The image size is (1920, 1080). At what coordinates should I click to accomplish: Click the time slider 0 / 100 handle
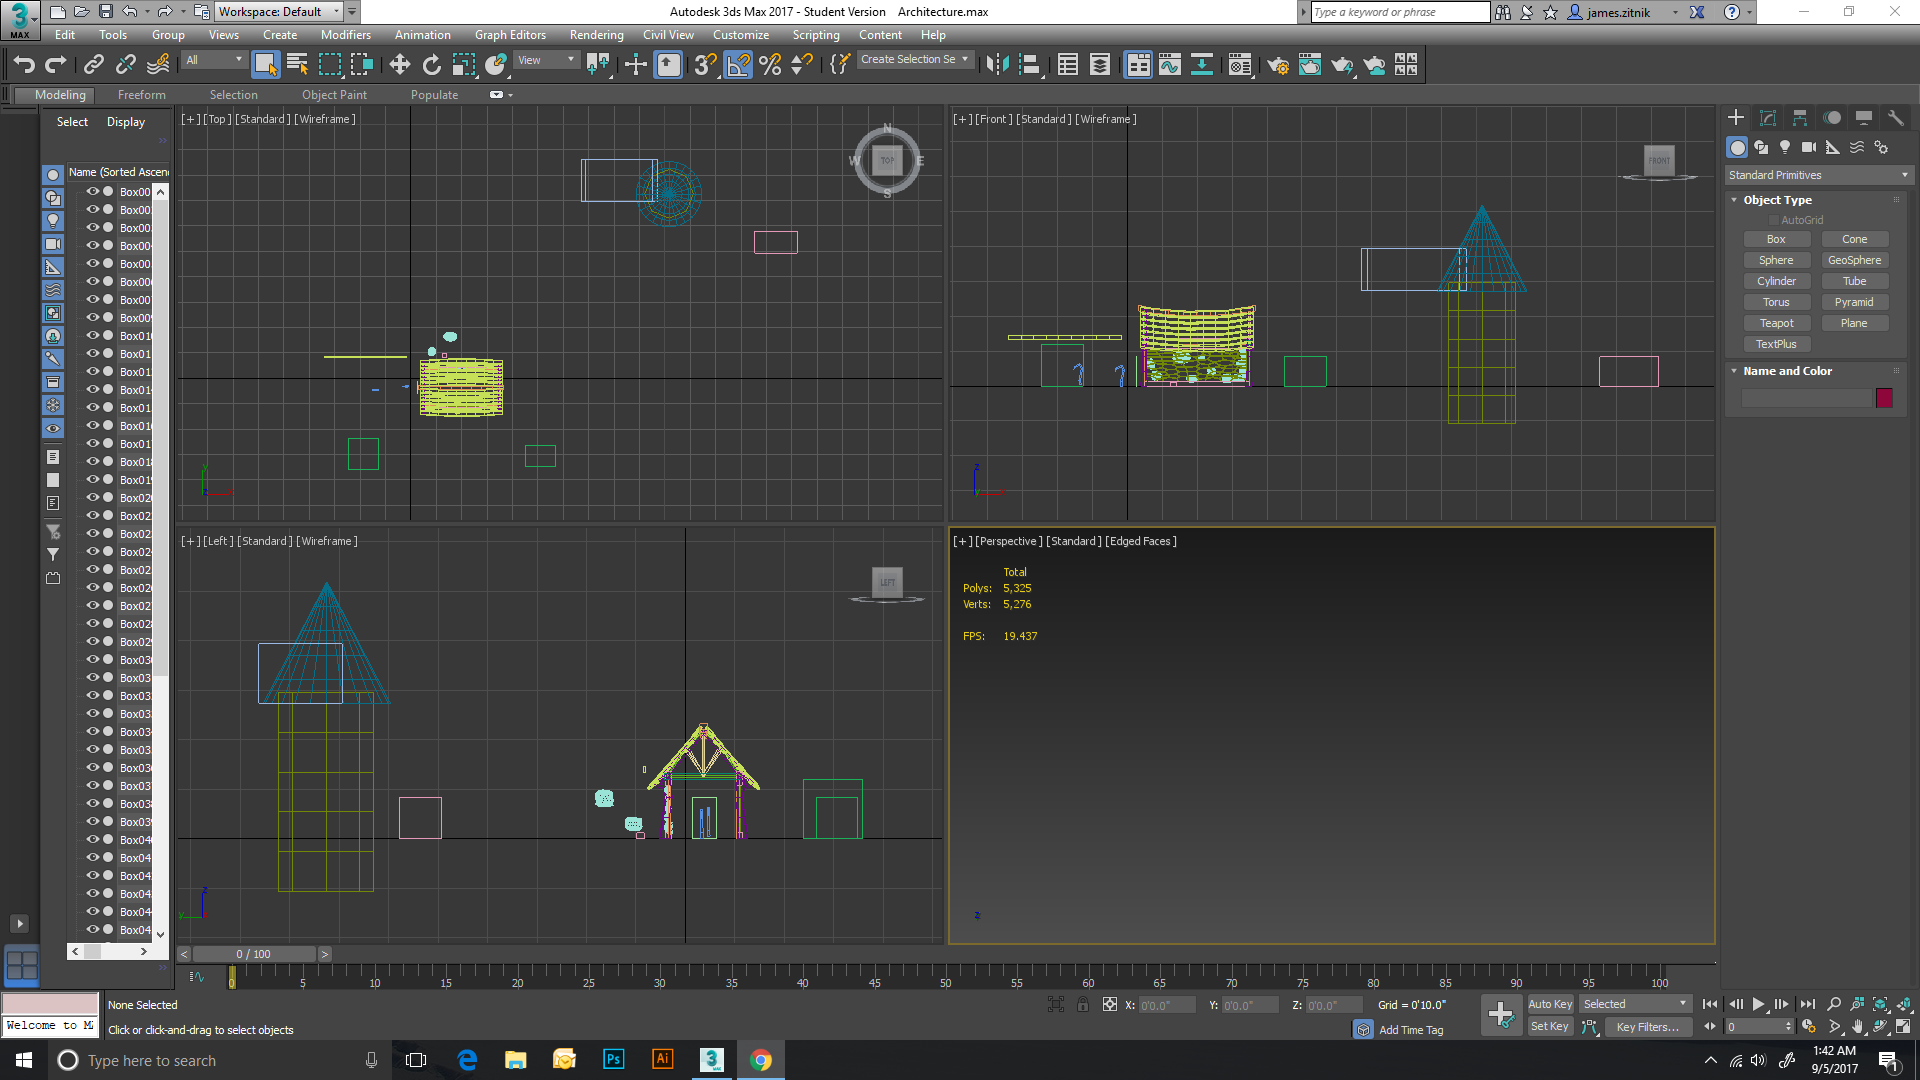tap(253, 954)
